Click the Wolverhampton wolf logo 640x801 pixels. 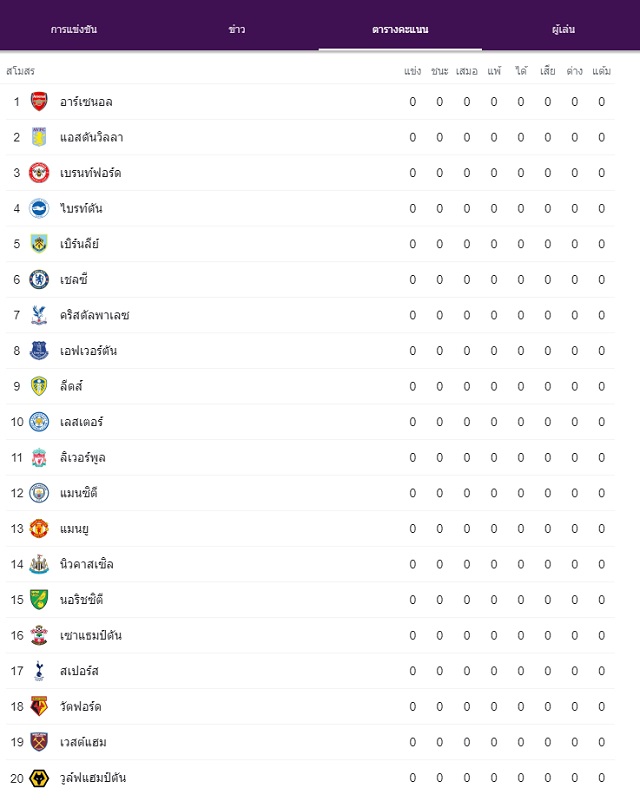pyautogui.click(x=39, y=778)
